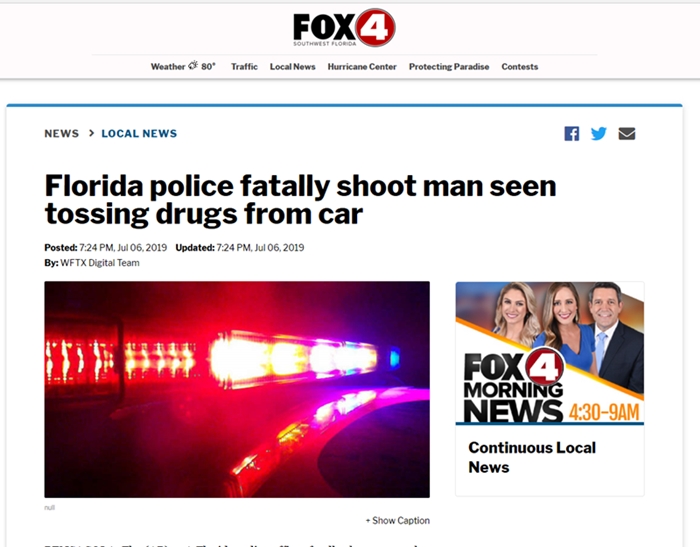Screen dimensions: 700x547
Task: Click WFTX Digital Team author byline
Action: tap(100, 263)
